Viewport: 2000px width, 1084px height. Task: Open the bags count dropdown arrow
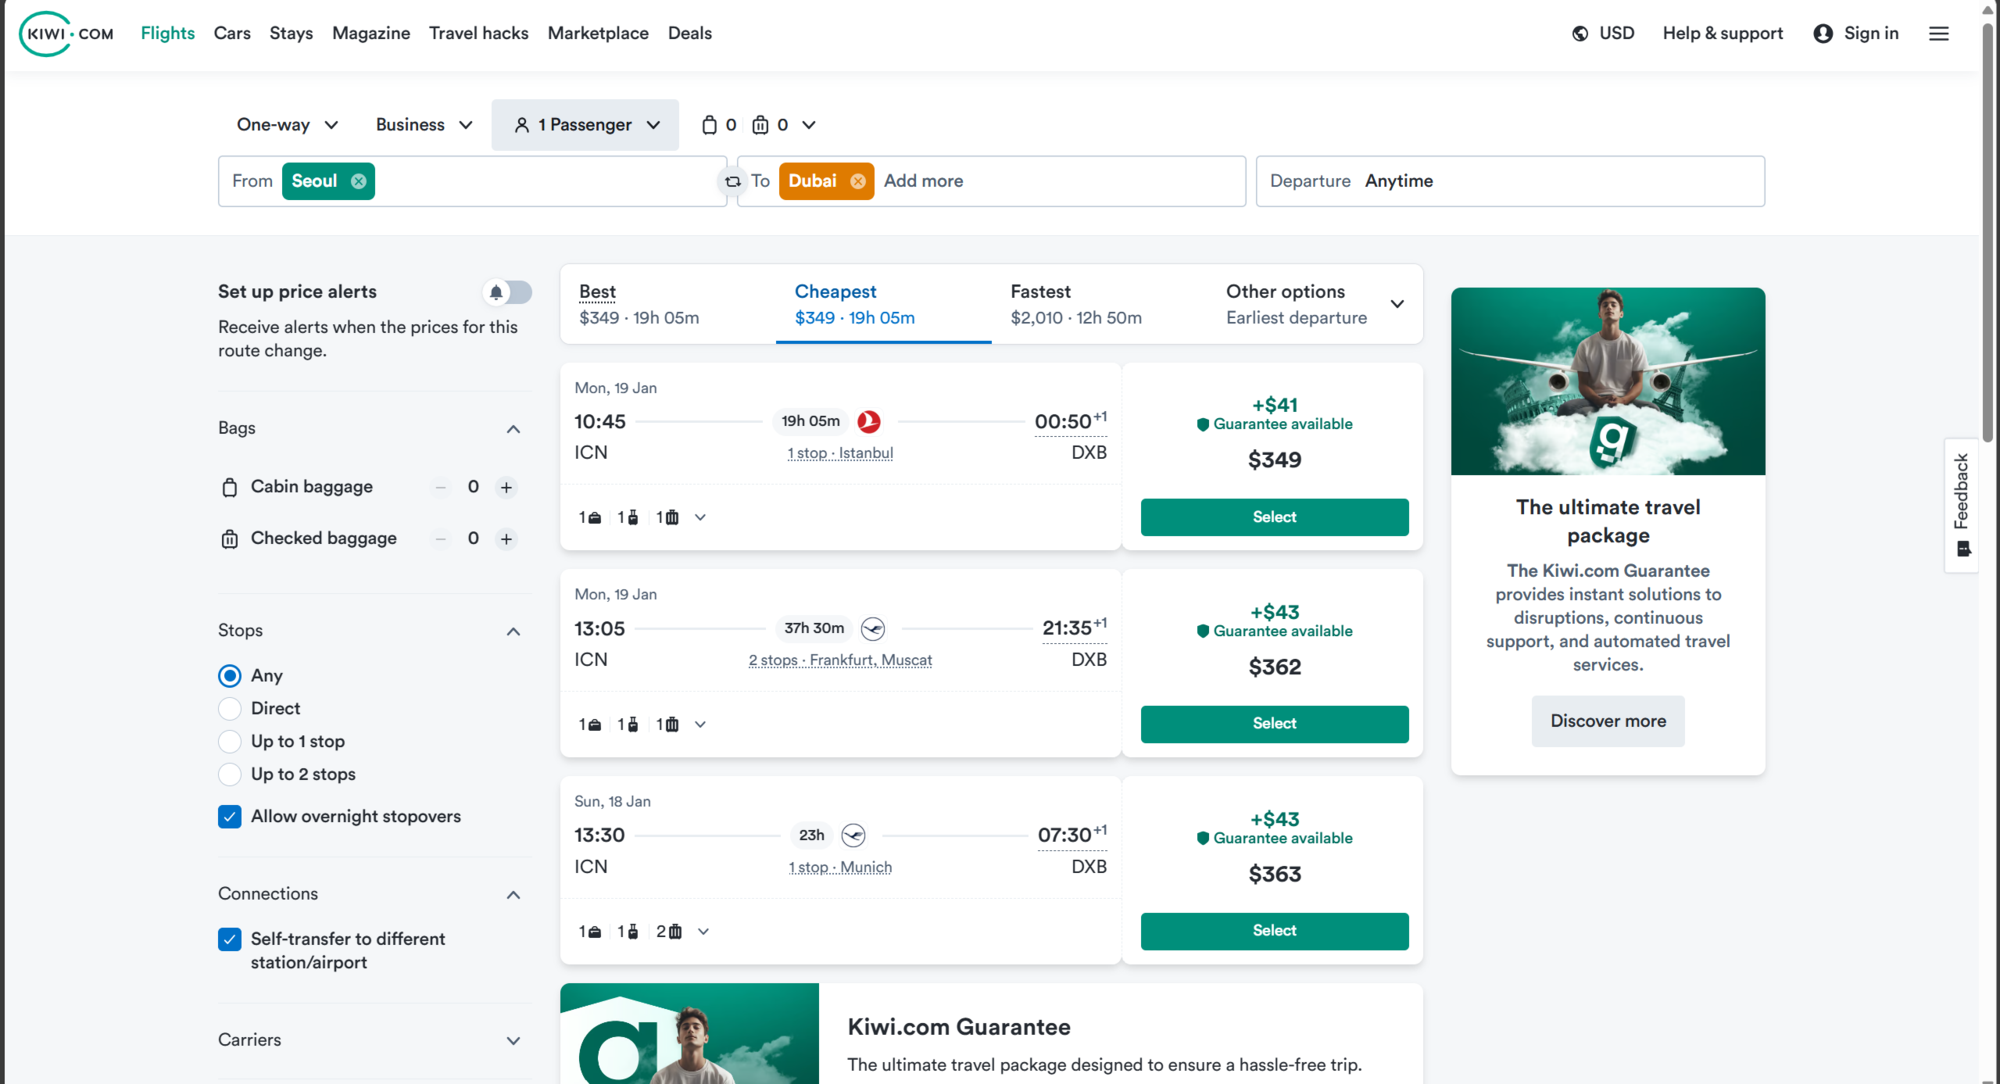pos(809,125)
